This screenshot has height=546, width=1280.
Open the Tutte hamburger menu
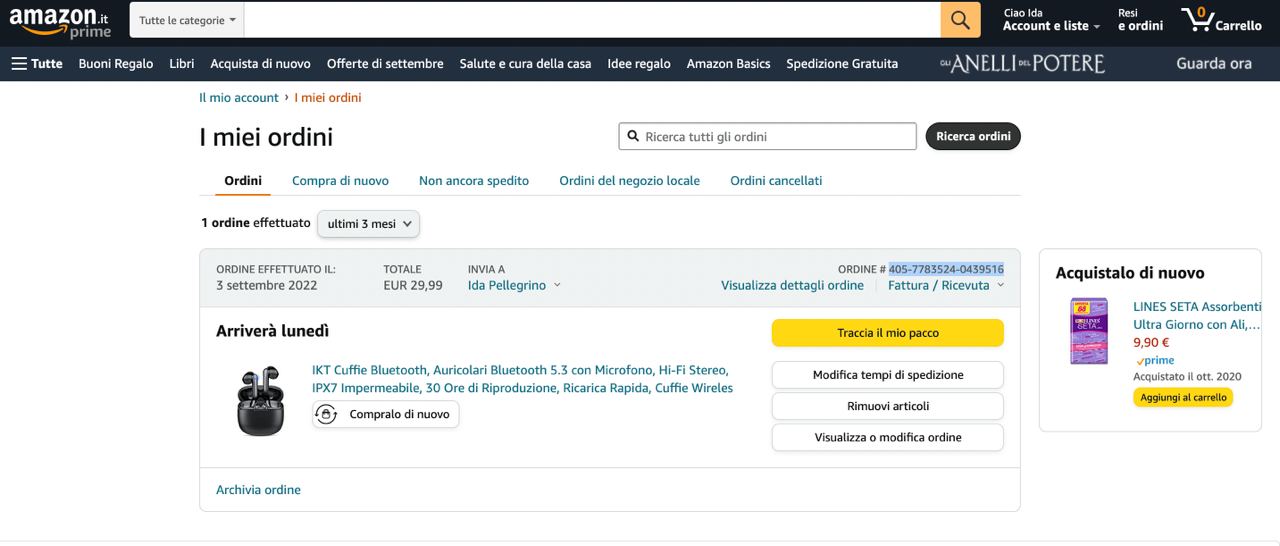click(x=37, y=63)
